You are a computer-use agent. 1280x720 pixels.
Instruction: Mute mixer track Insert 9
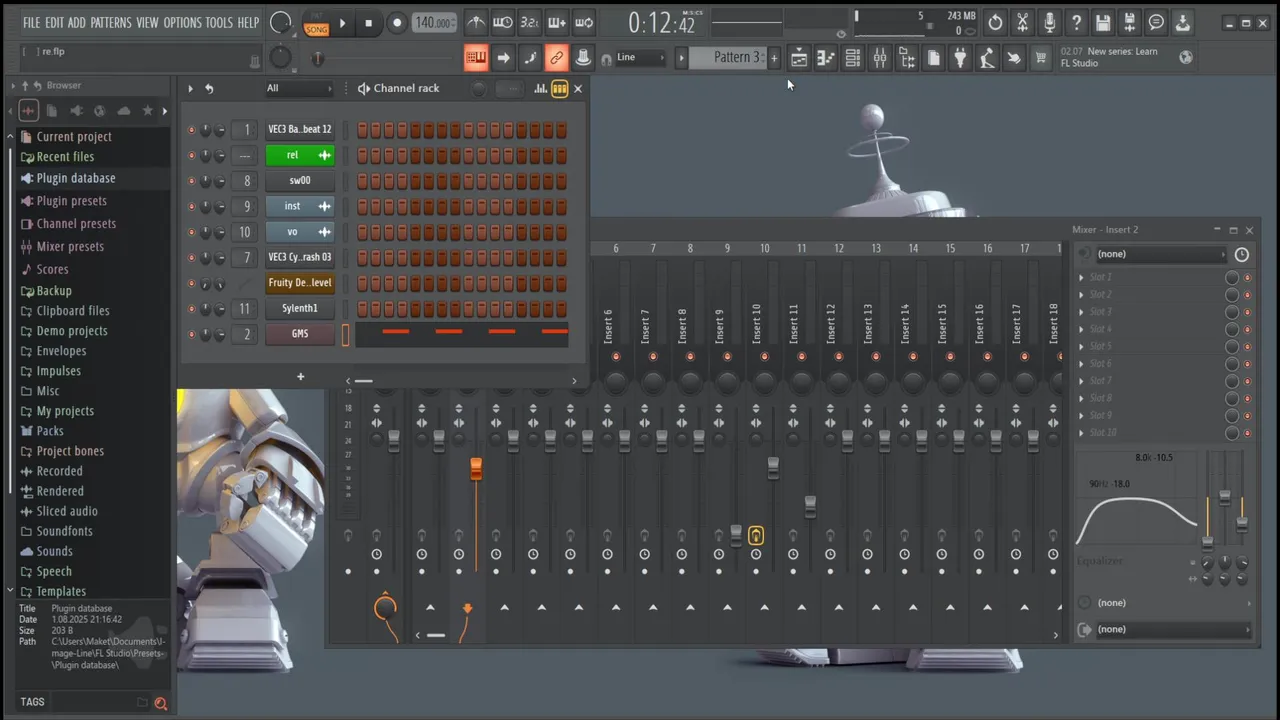727,357
